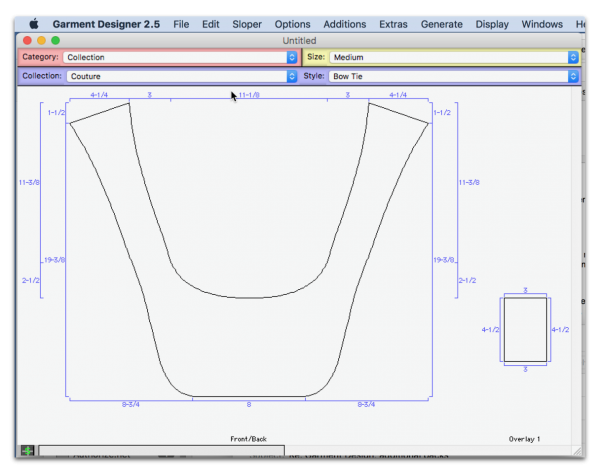
Task: Close the Untitled window with red button
Action: click(27, 40)
